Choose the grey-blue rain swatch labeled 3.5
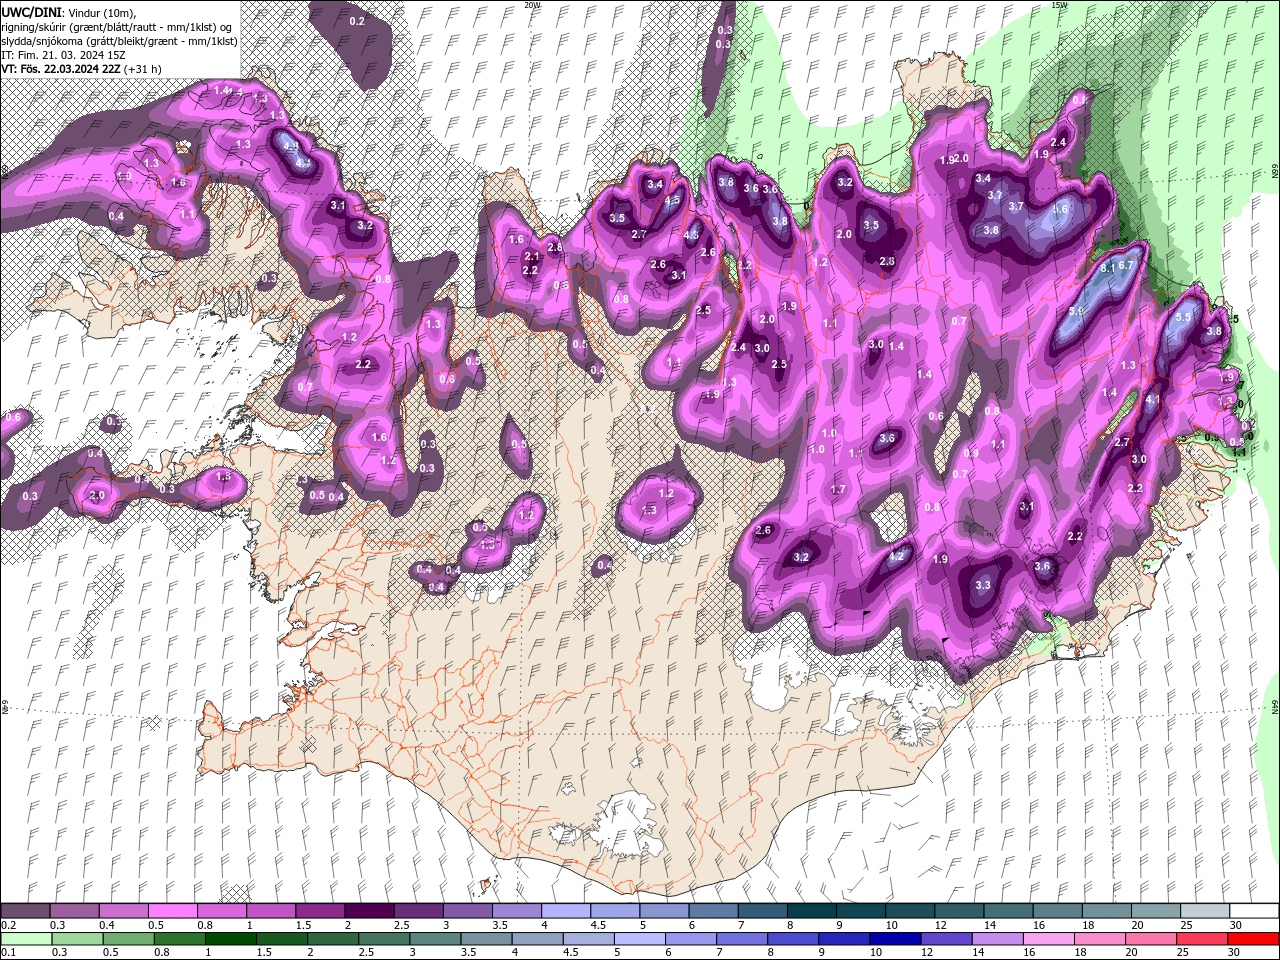 [487, 938]
